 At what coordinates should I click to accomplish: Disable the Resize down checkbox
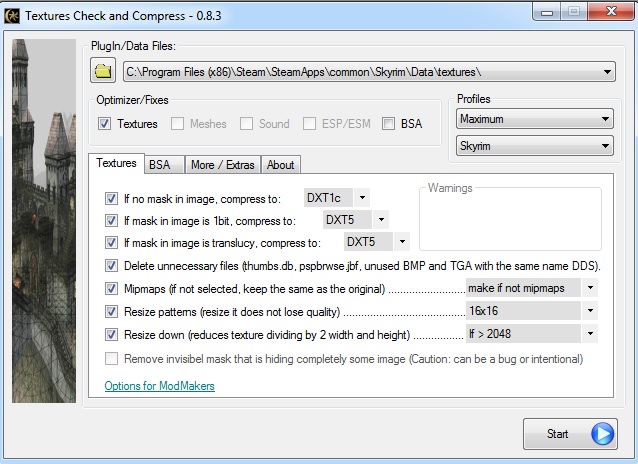(x=111, y=334)
